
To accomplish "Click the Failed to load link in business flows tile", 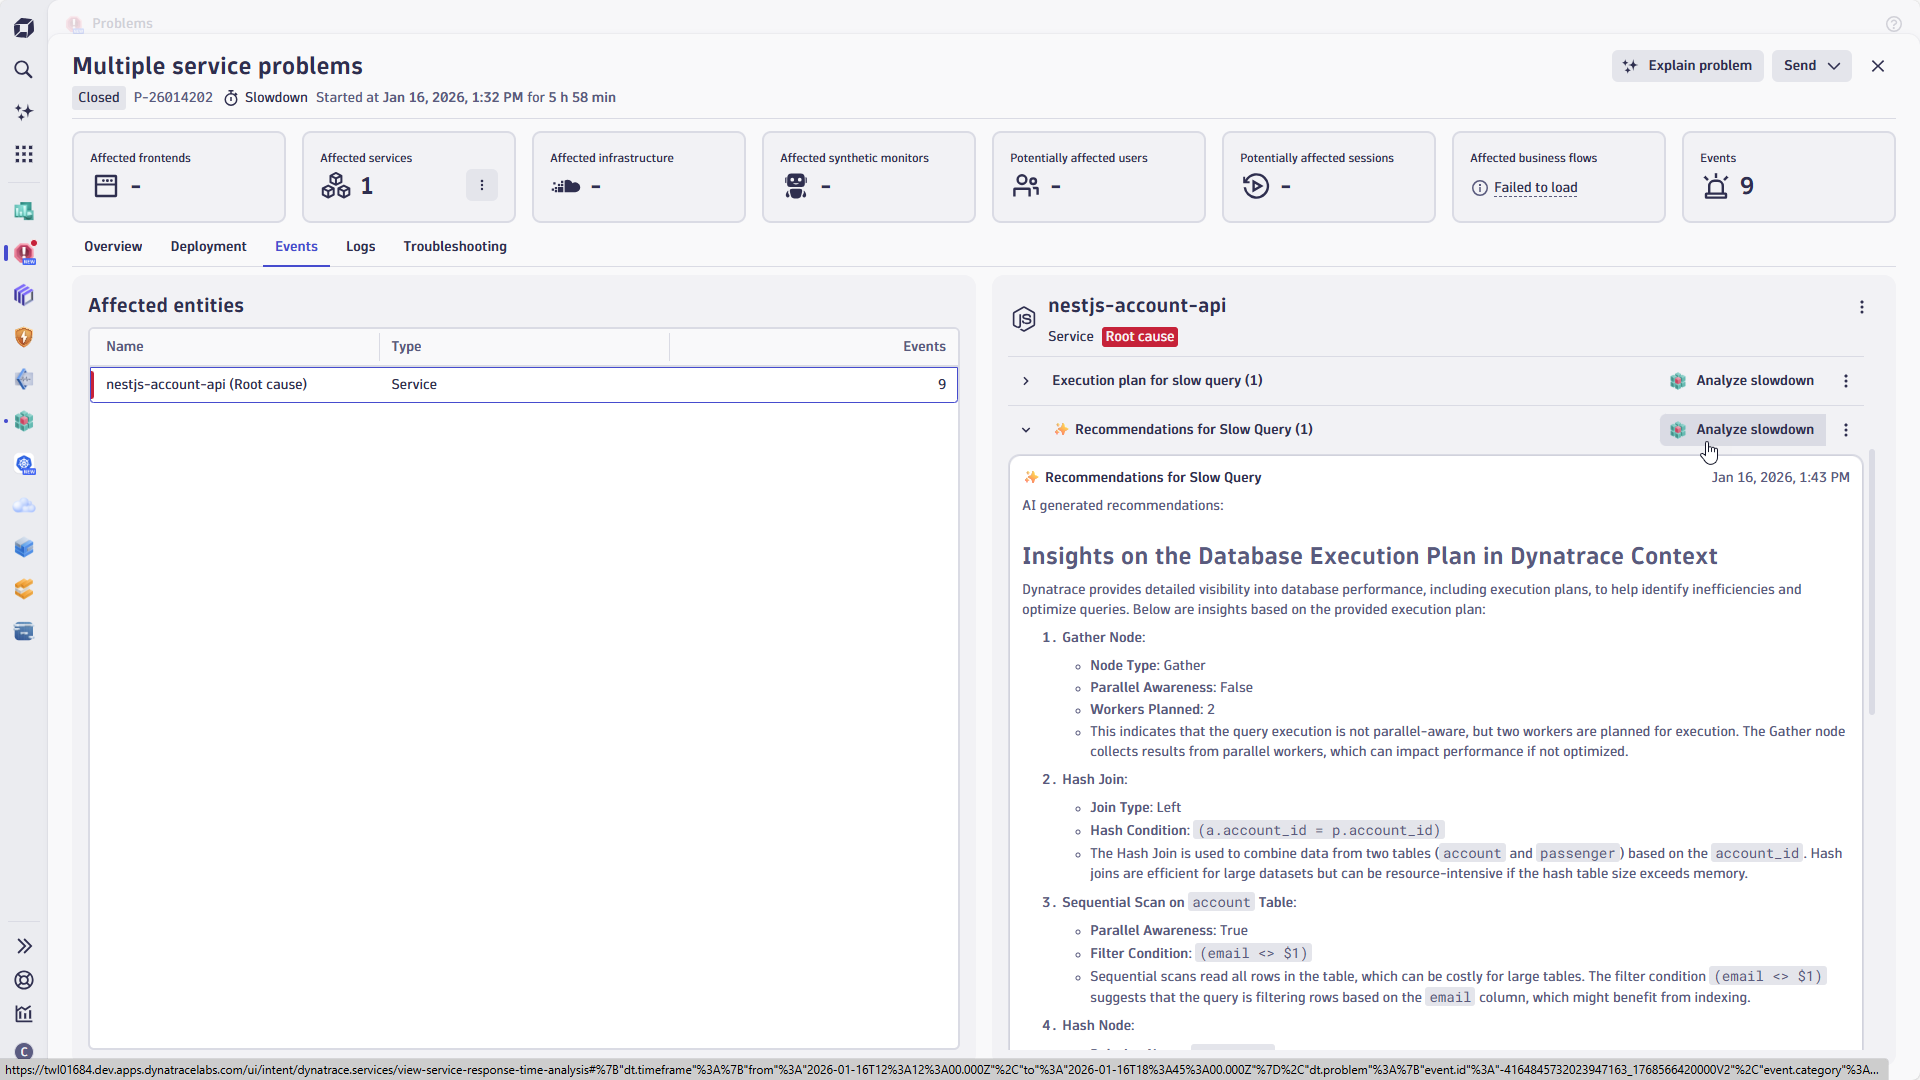I will tap(1535, 188).
